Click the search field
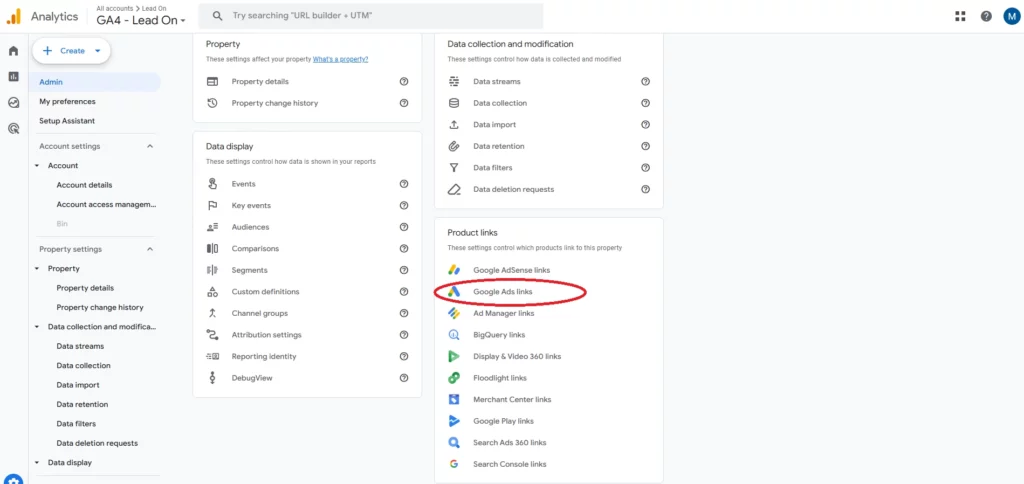The width and height of the screenshot is (1024, 484). (x=370, y=16)
